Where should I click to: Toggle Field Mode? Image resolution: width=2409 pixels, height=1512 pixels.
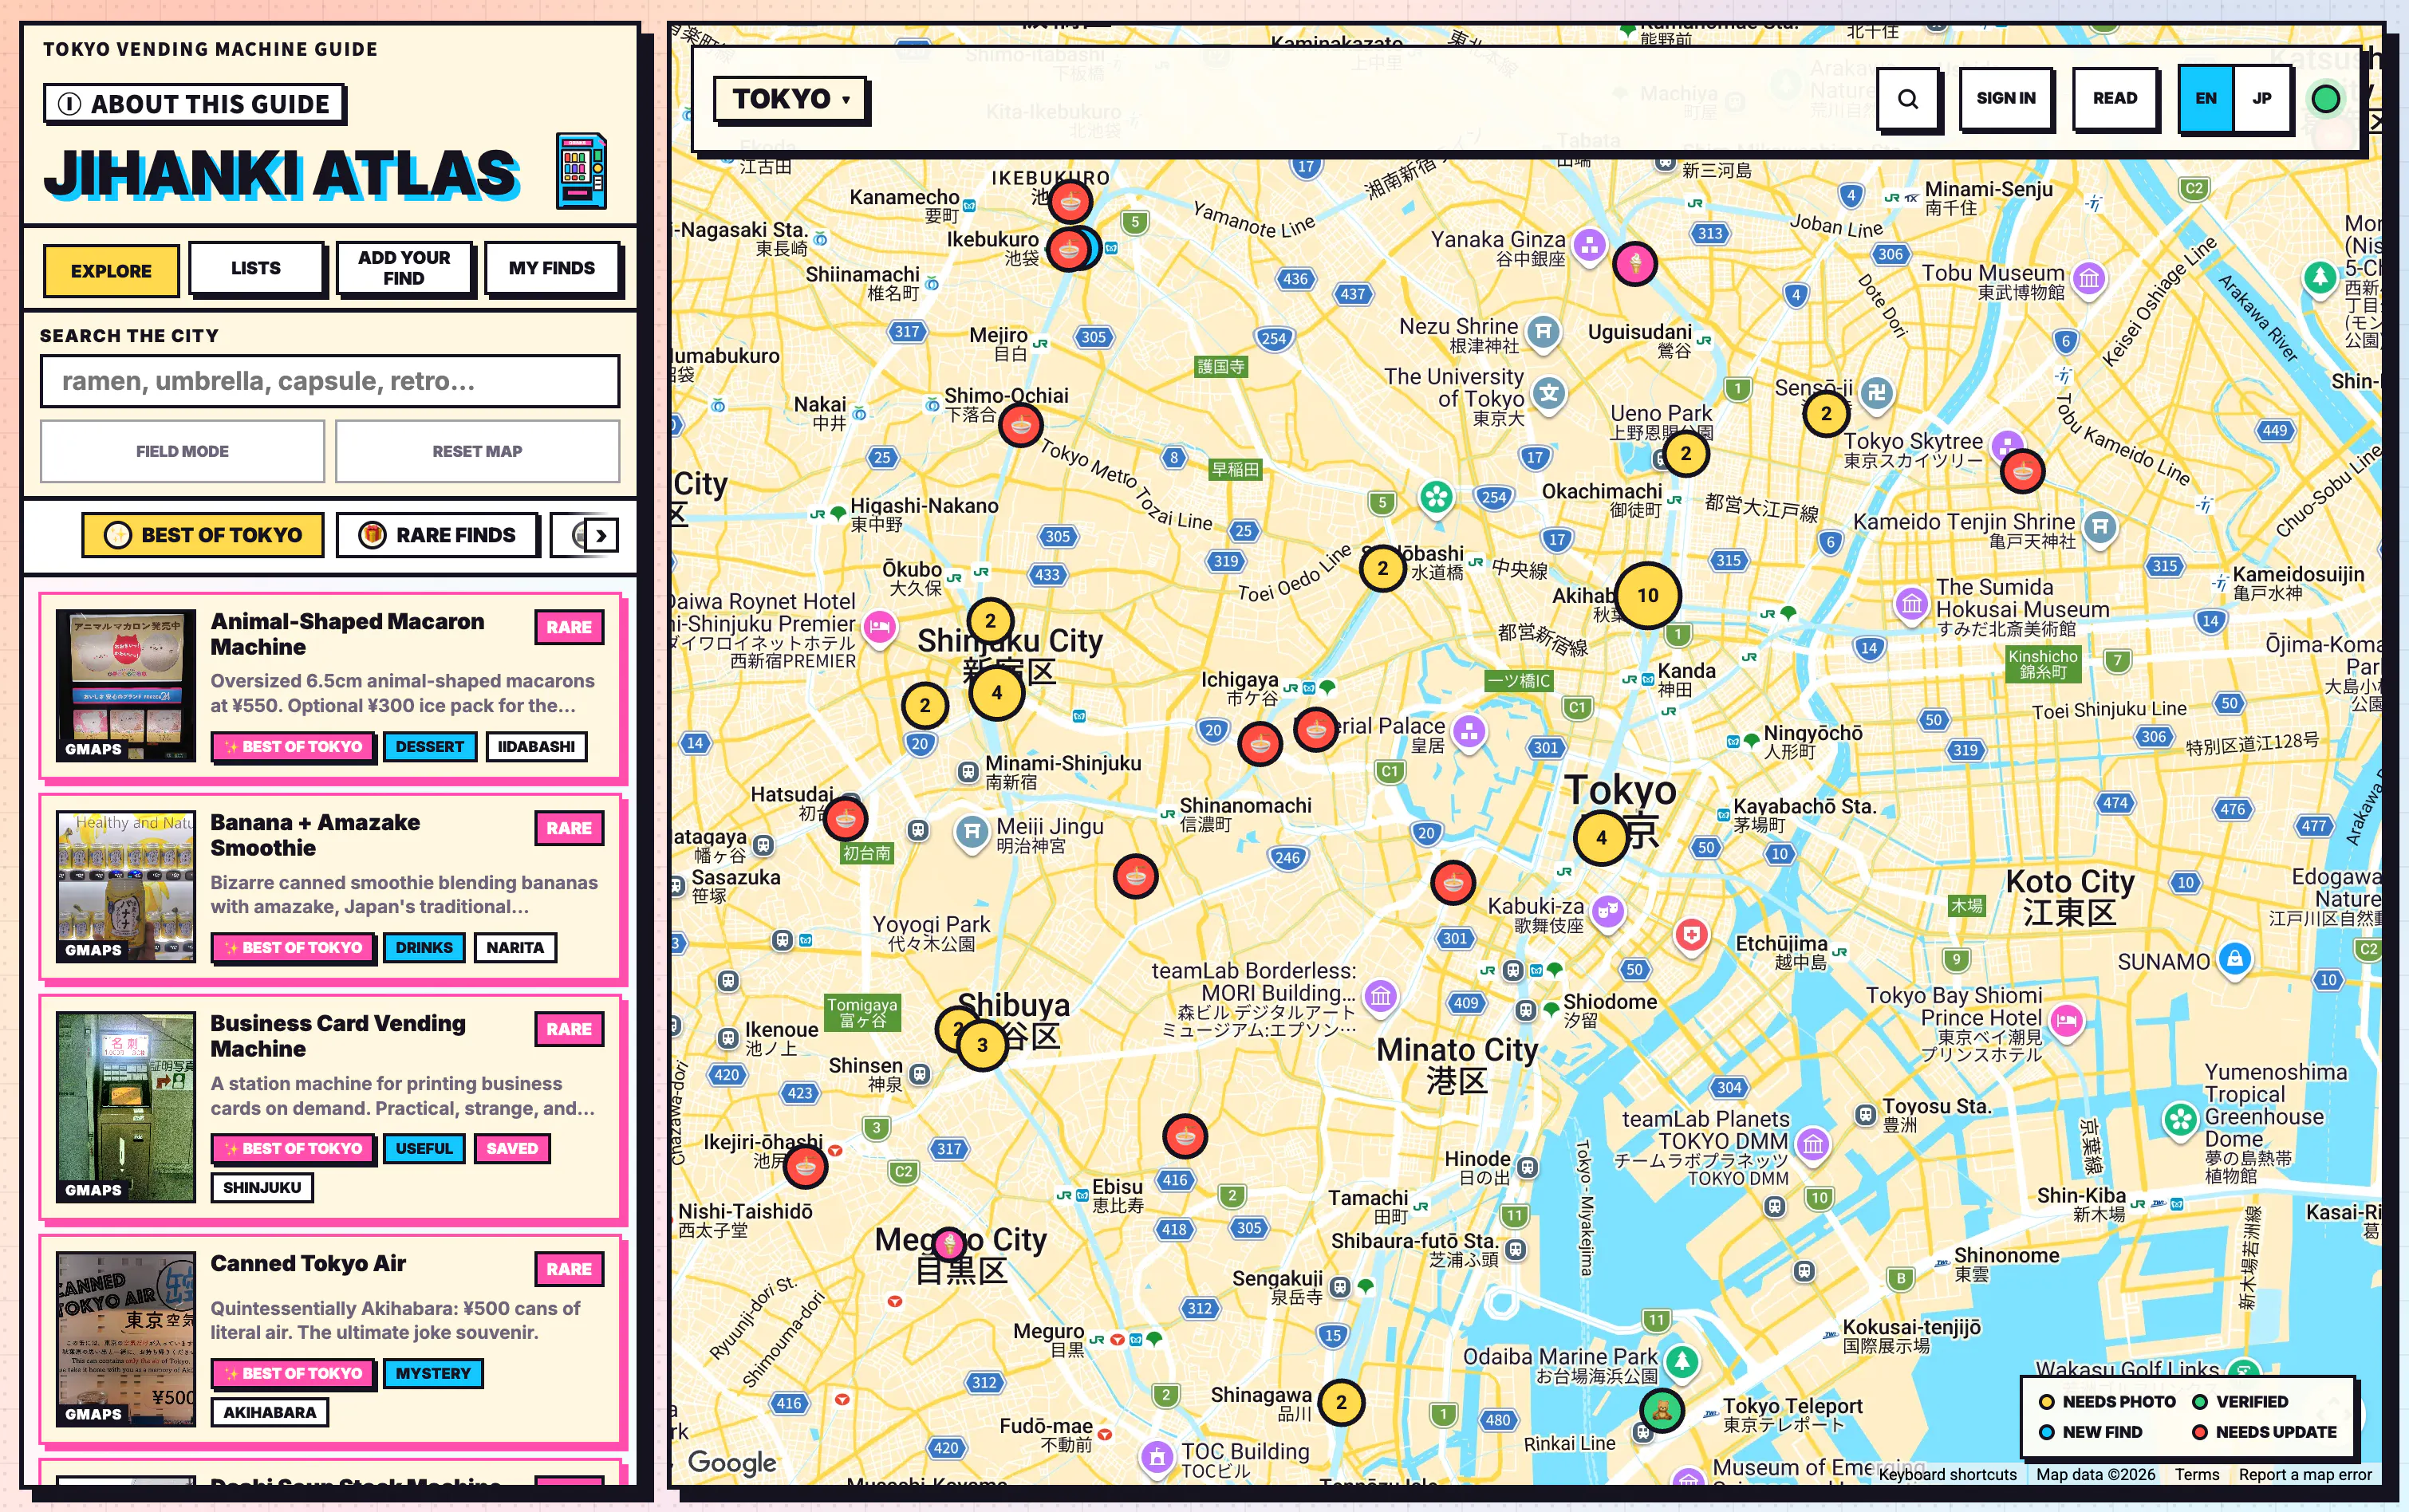[x=182, y=452]
